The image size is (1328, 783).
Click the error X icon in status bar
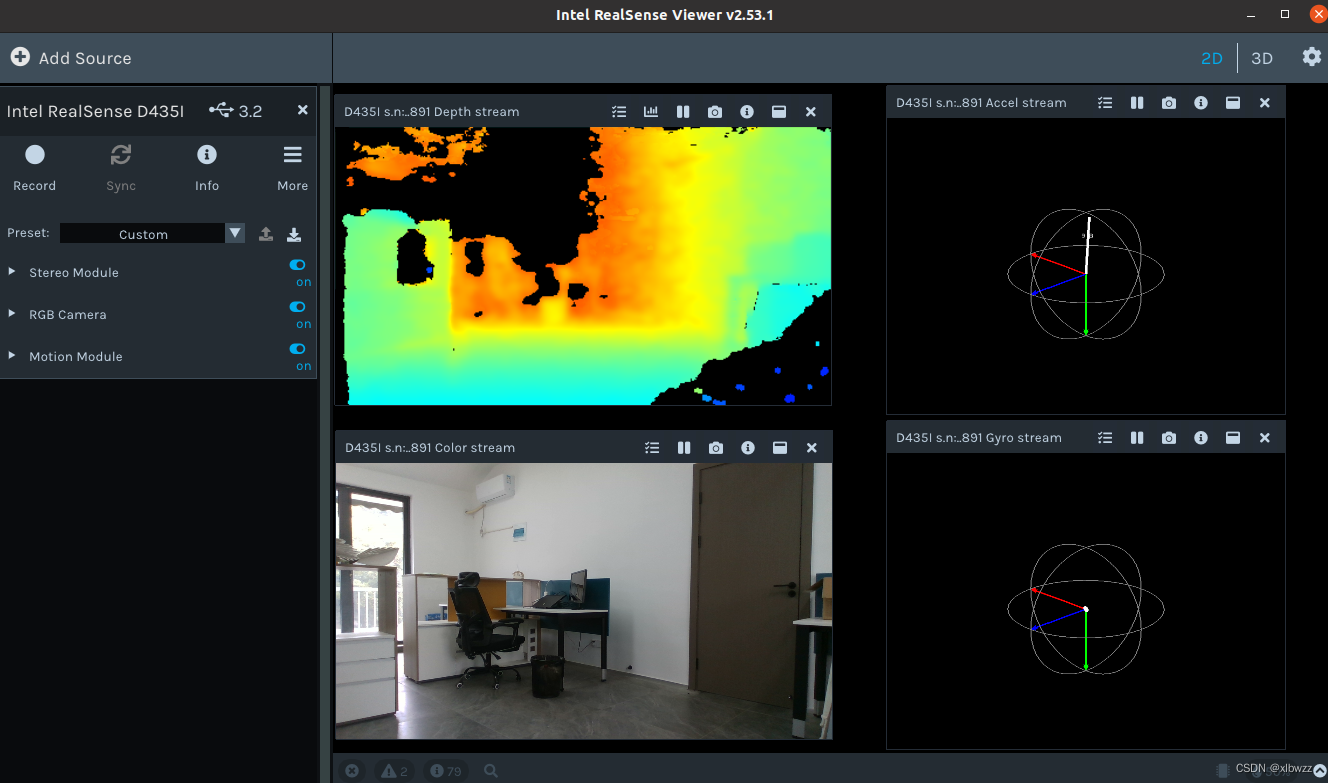(352, 771)
